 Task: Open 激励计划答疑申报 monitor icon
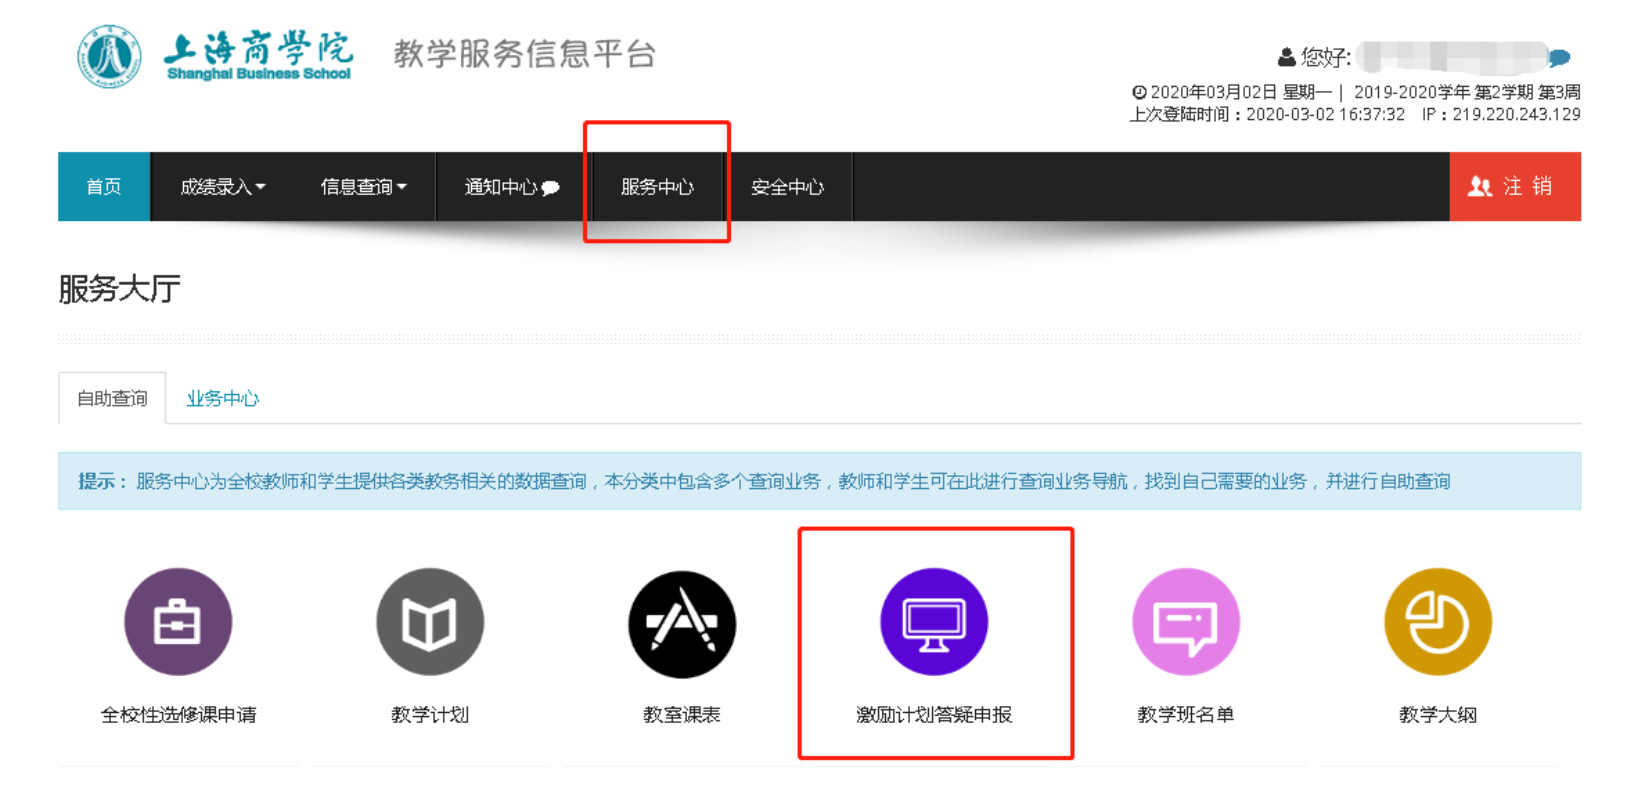[x=934, y=622]
